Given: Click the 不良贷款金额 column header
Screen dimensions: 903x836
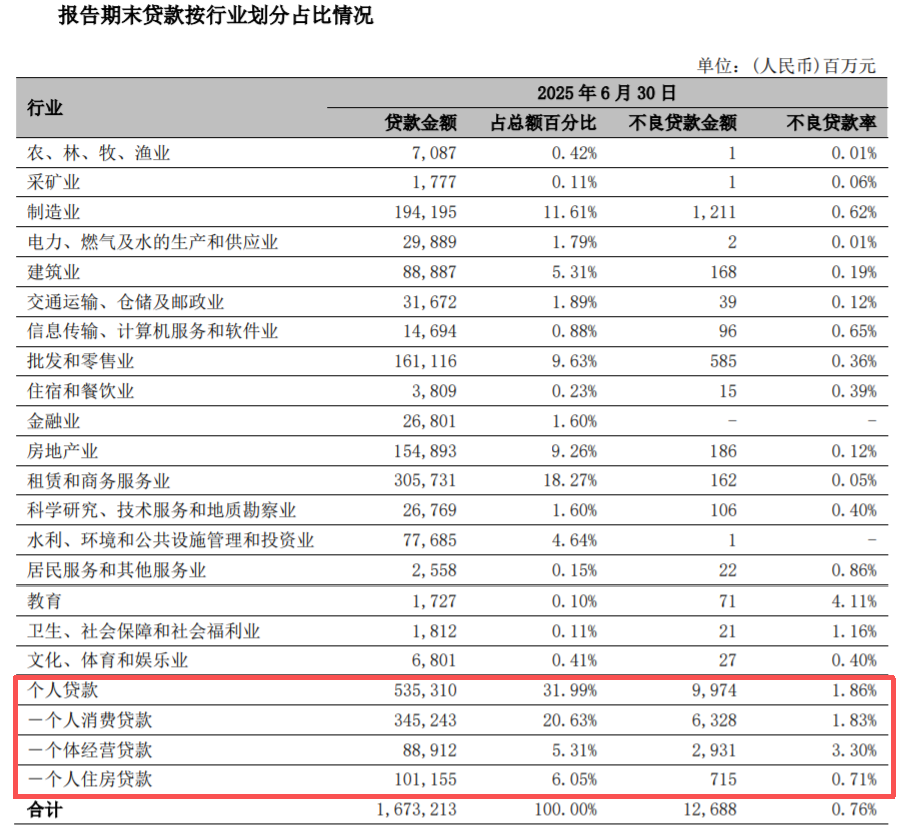Looking at the screenshot, I should [683, 123].
